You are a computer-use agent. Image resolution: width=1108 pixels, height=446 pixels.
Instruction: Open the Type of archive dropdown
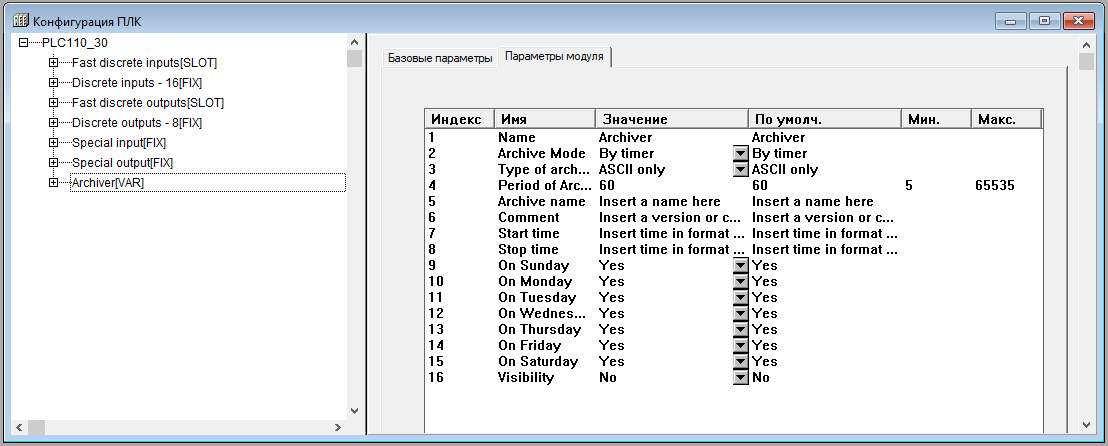(x=740, y=170)
